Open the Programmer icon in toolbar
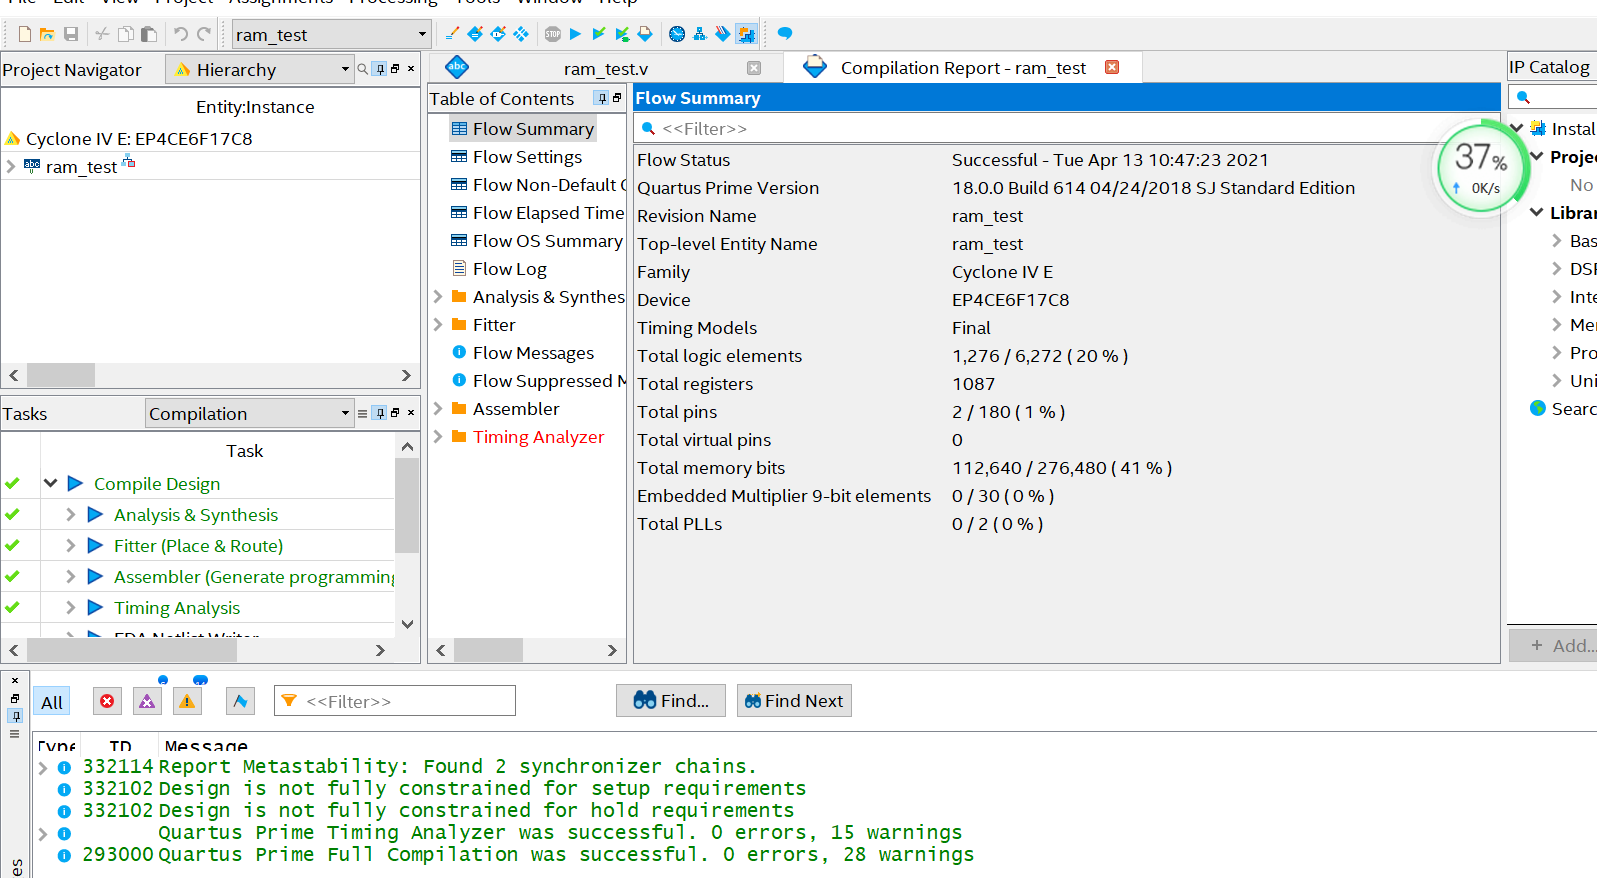 click(x=723, y=34)
